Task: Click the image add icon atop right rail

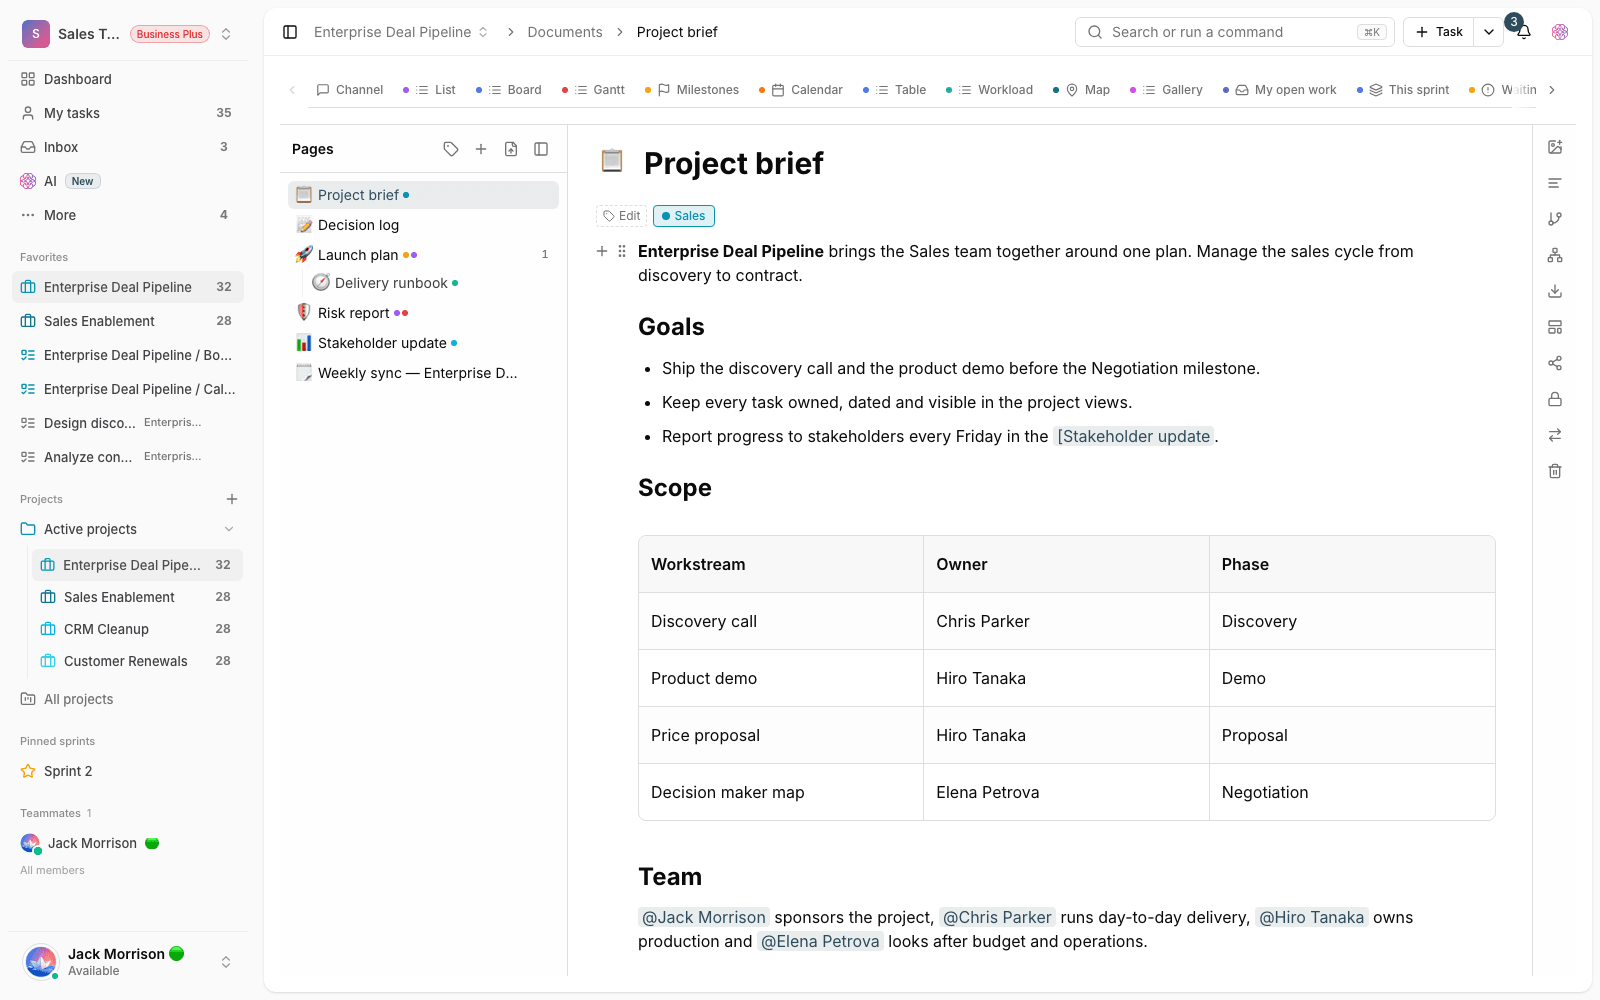Action: click(1555, 147)
